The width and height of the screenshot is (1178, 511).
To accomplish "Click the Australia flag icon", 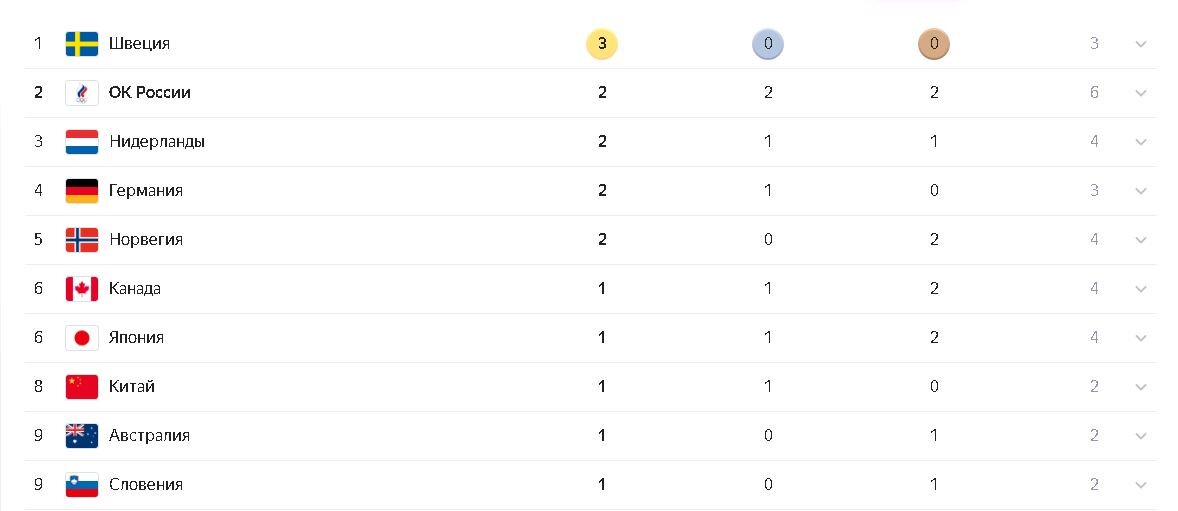I will [82, 436].
